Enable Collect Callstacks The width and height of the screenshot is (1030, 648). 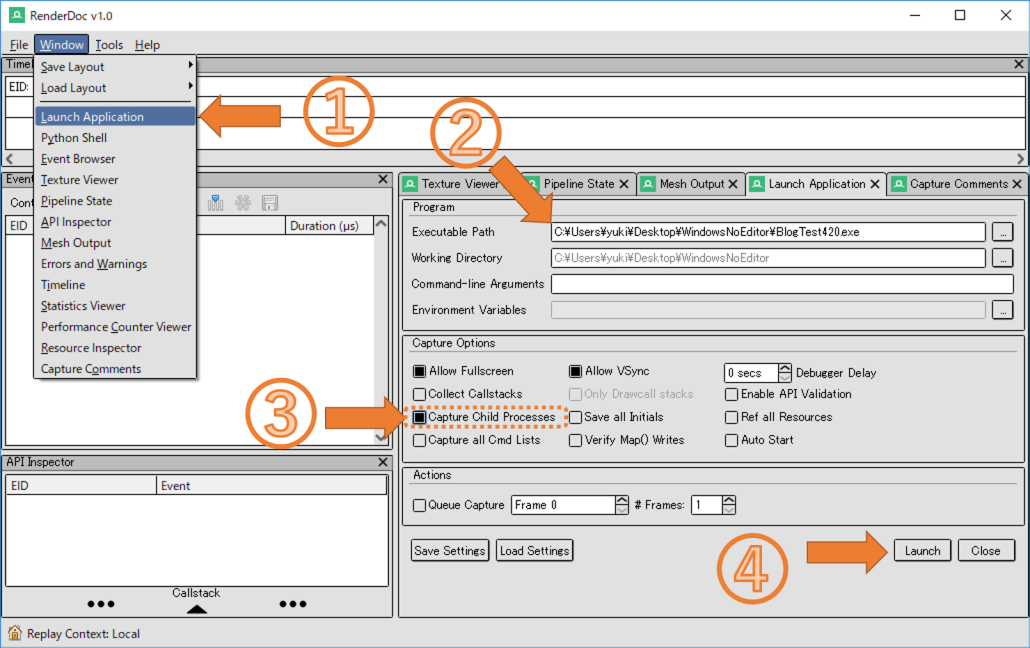tap(419, 394)
